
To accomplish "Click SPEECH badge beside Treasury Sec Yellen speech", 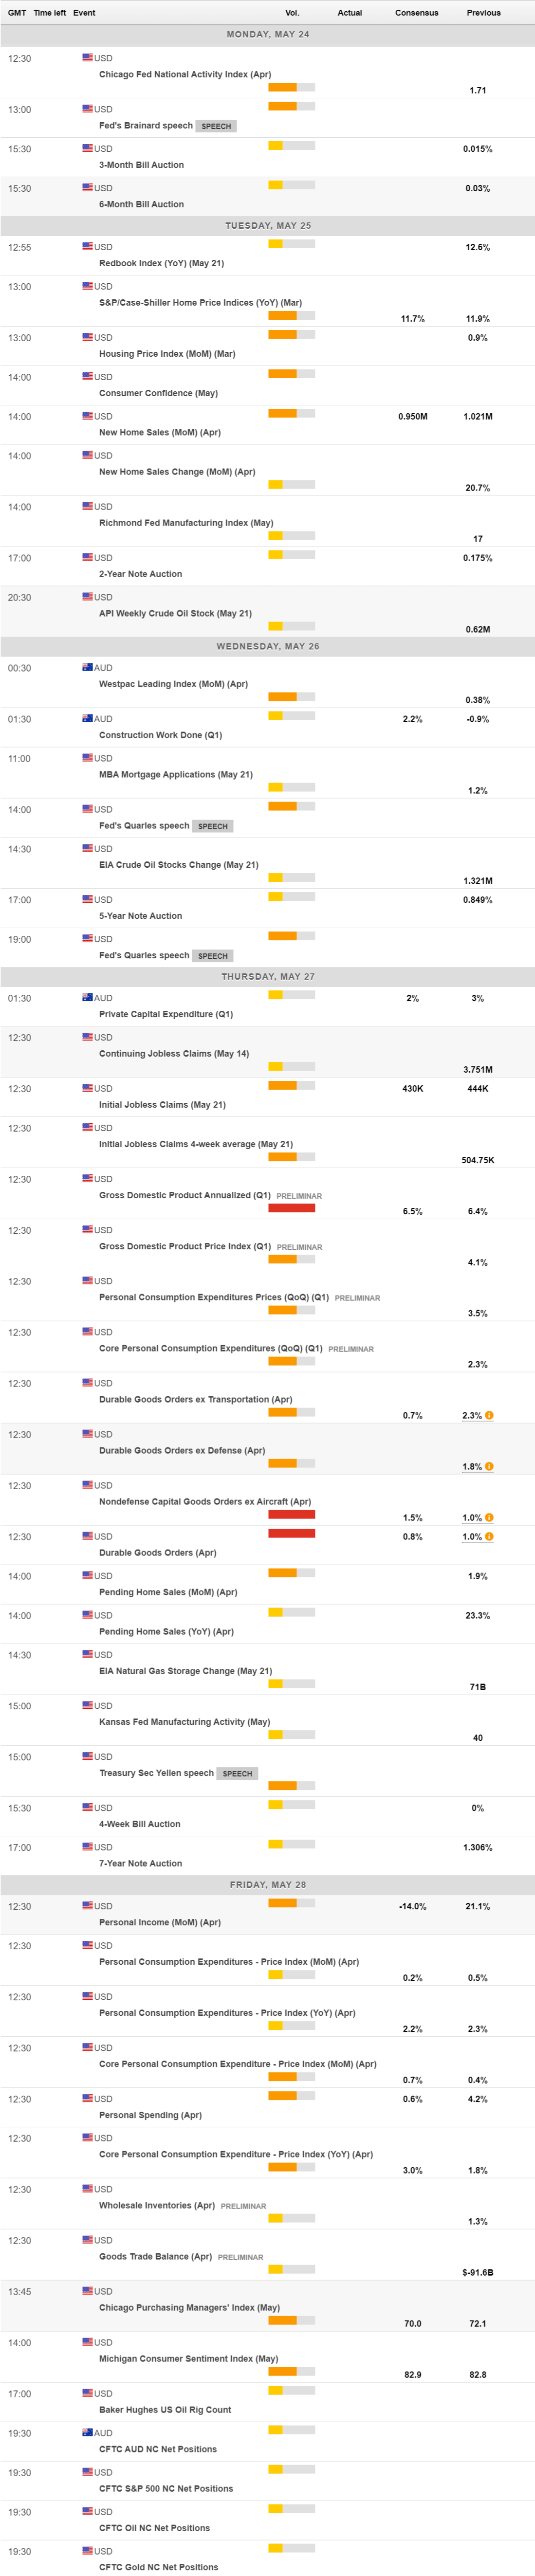I will [237, 1773].
